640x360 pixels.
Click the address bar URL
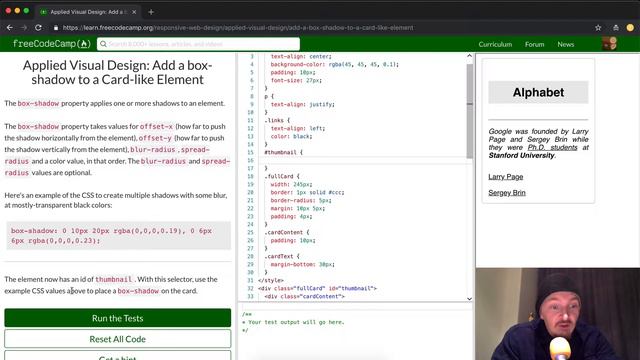pos(238,28)
